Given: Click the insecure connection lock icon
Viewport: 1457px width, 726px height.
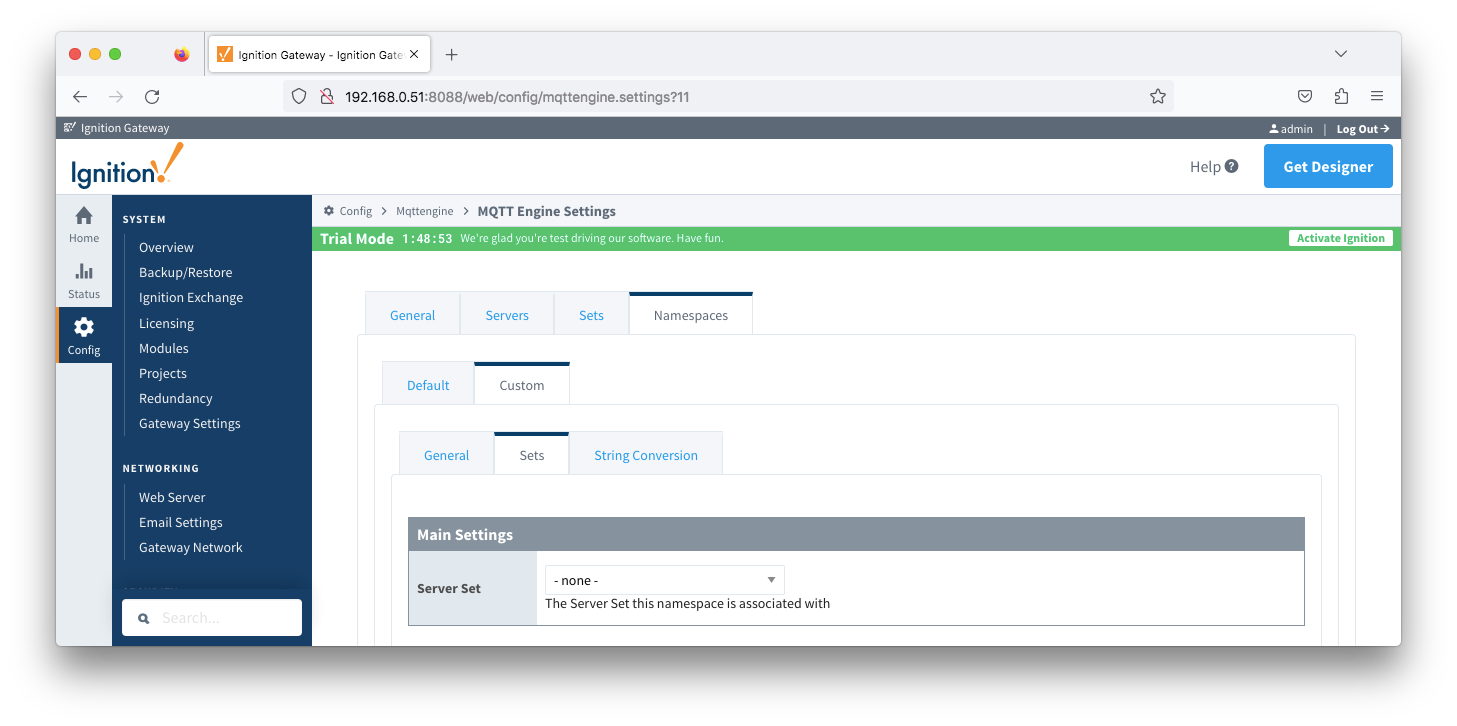Looking at the screenshot, I should coord(325,97).
